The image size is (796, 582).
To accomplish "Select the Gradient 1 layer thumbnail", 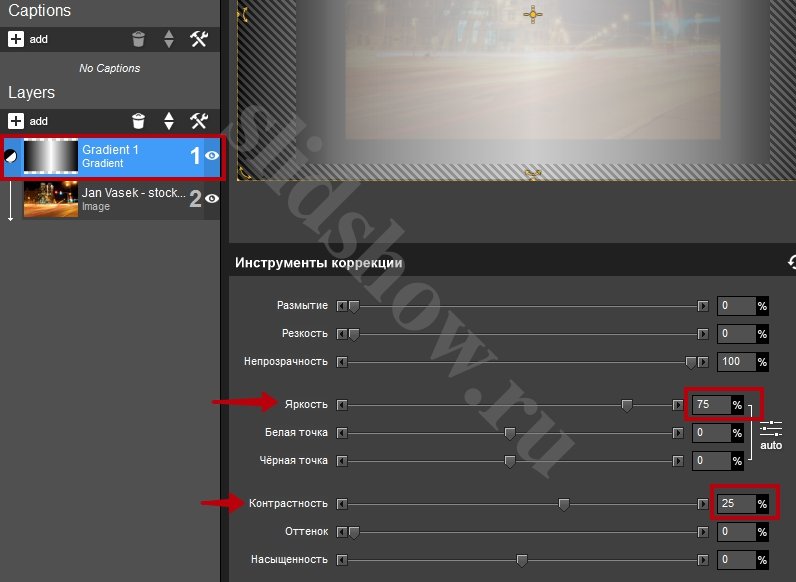I will click(51, 156).
